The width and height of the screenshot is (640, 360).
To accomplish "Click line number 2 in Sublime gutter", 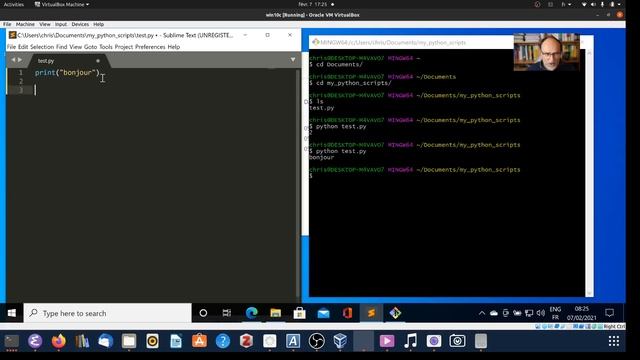I will pos(21,81).
